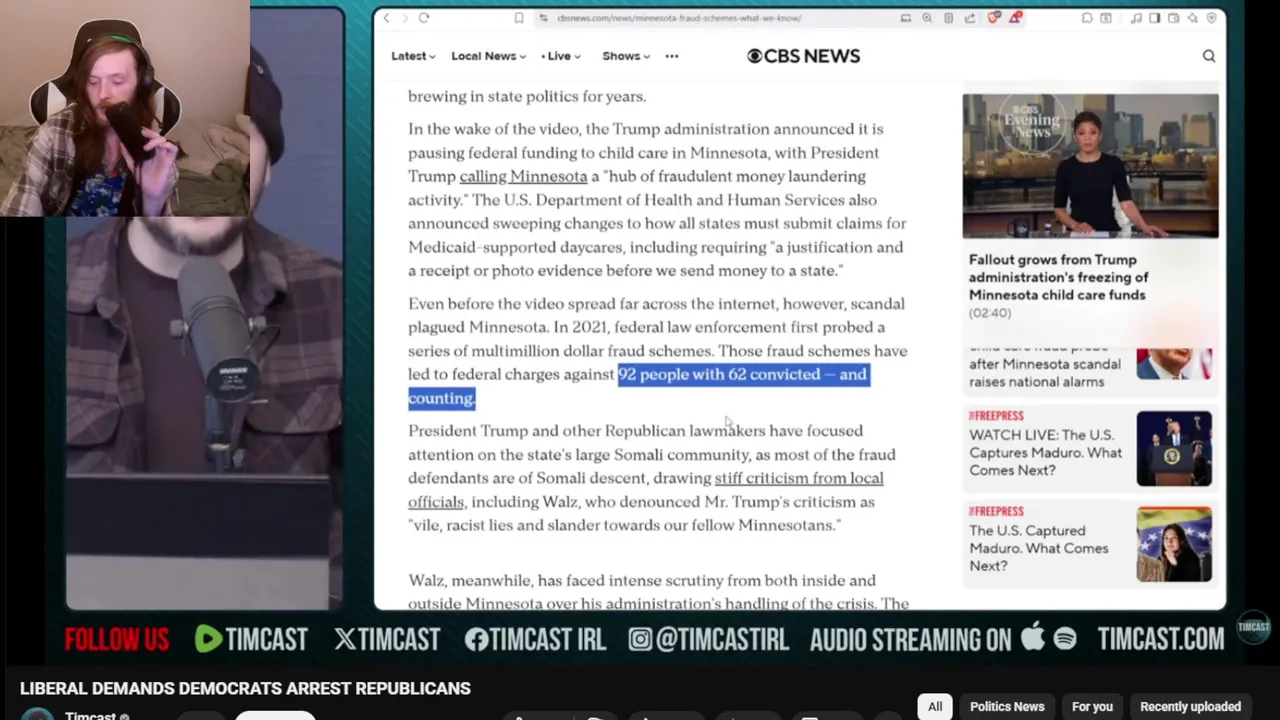1280x720 pixels.
Task: Play the CBS Evening News video thumbnail
Action: click(1090, 166)
